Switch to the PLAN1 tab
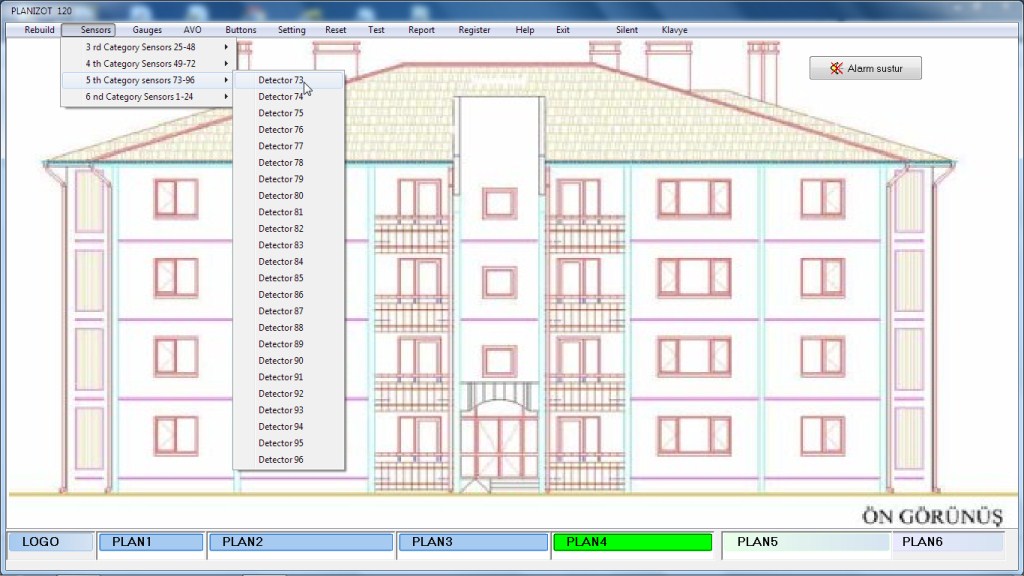The image size is (1024, 576). click(150, 542)
